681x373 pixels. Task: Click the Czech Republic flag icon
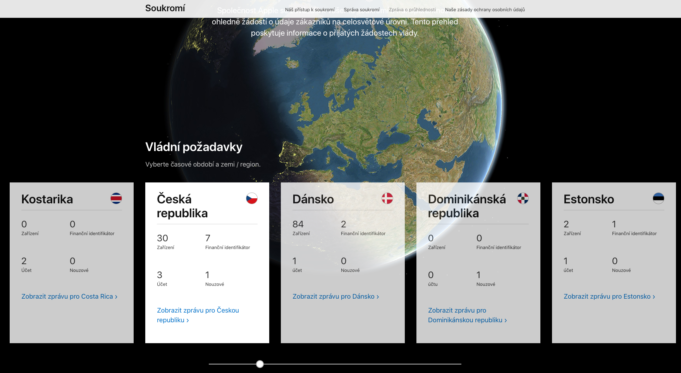[x=251, y=198]
